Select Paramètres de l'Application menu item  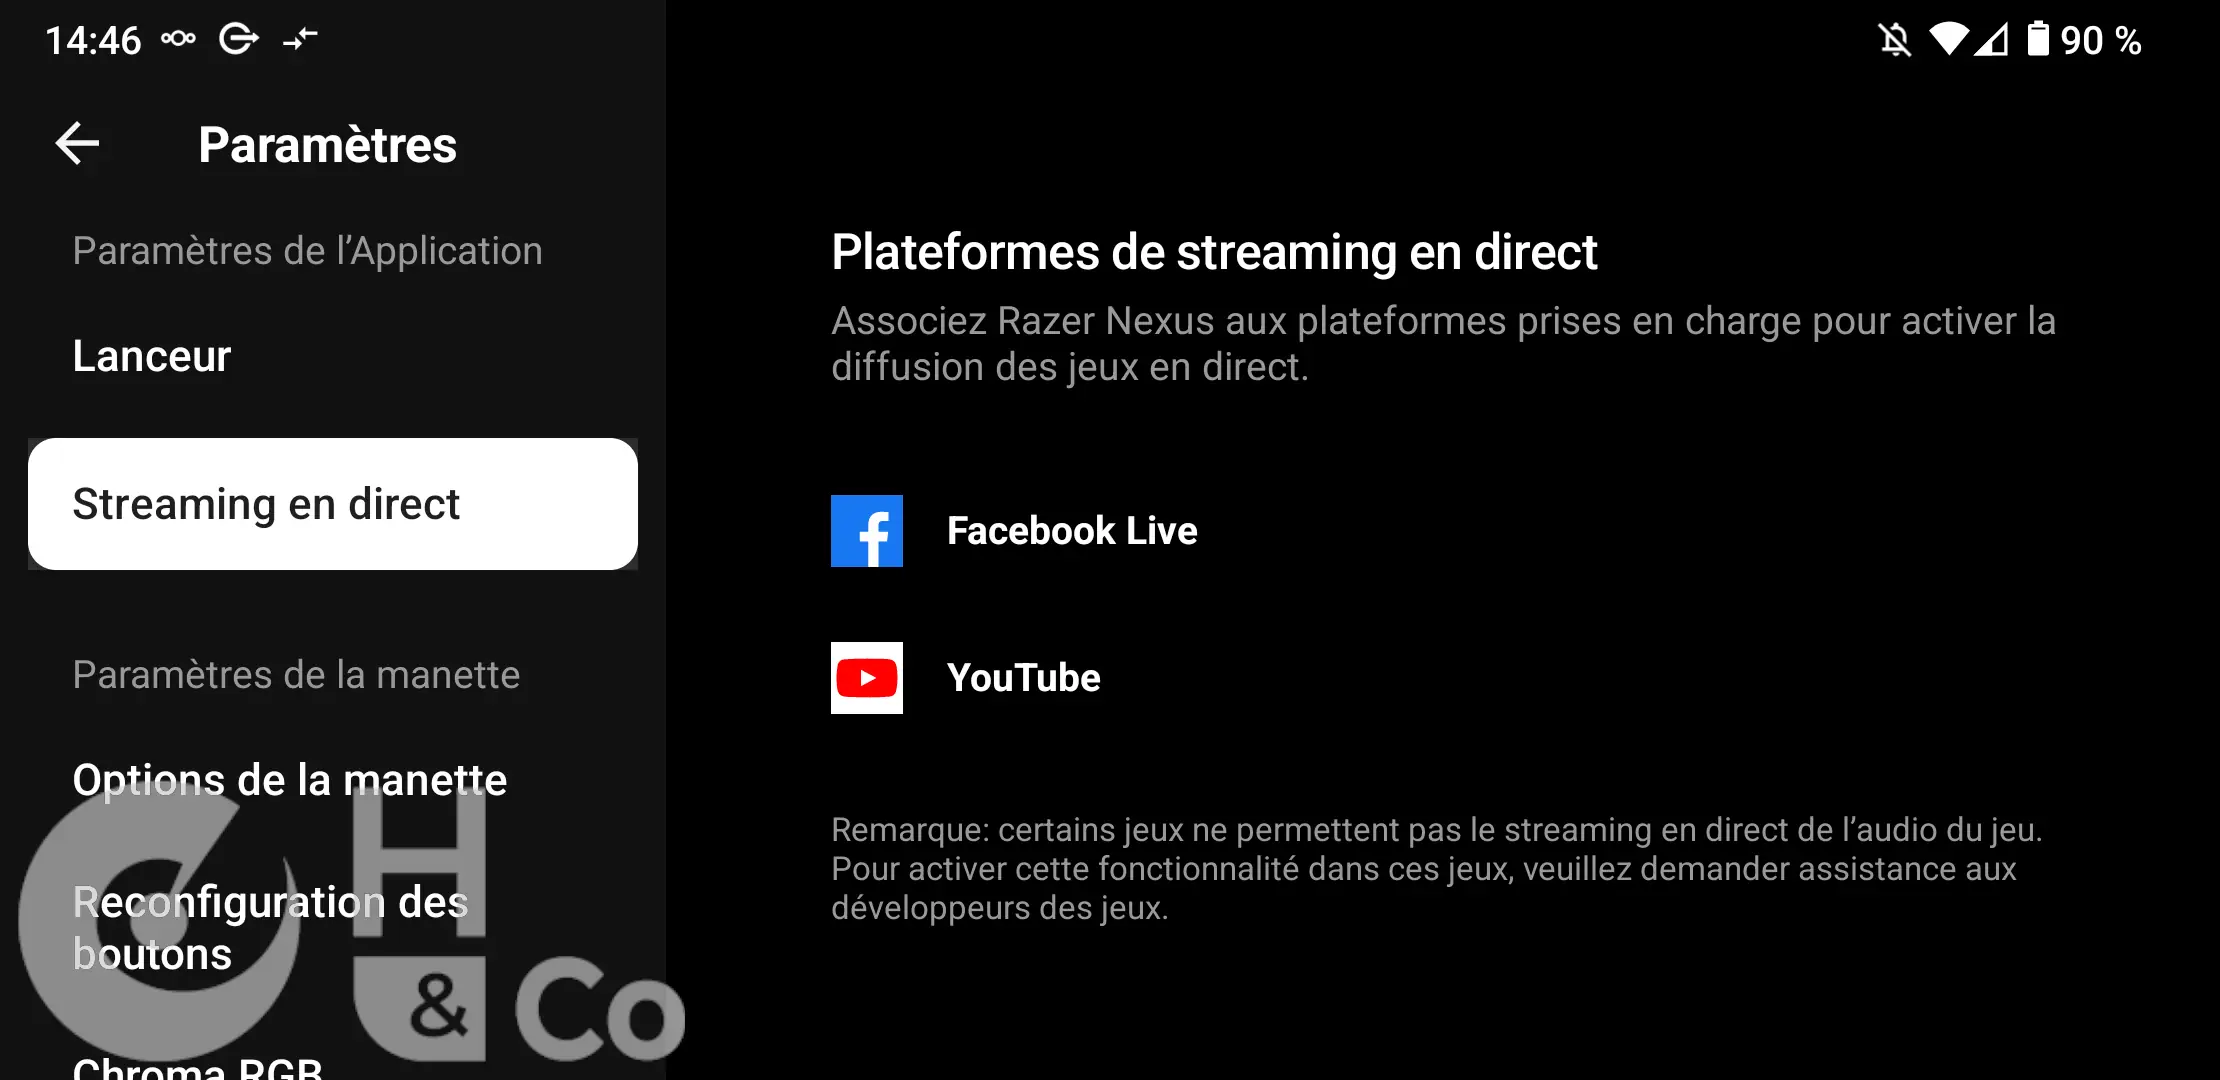pyautogui.click(x=307, y=251)
